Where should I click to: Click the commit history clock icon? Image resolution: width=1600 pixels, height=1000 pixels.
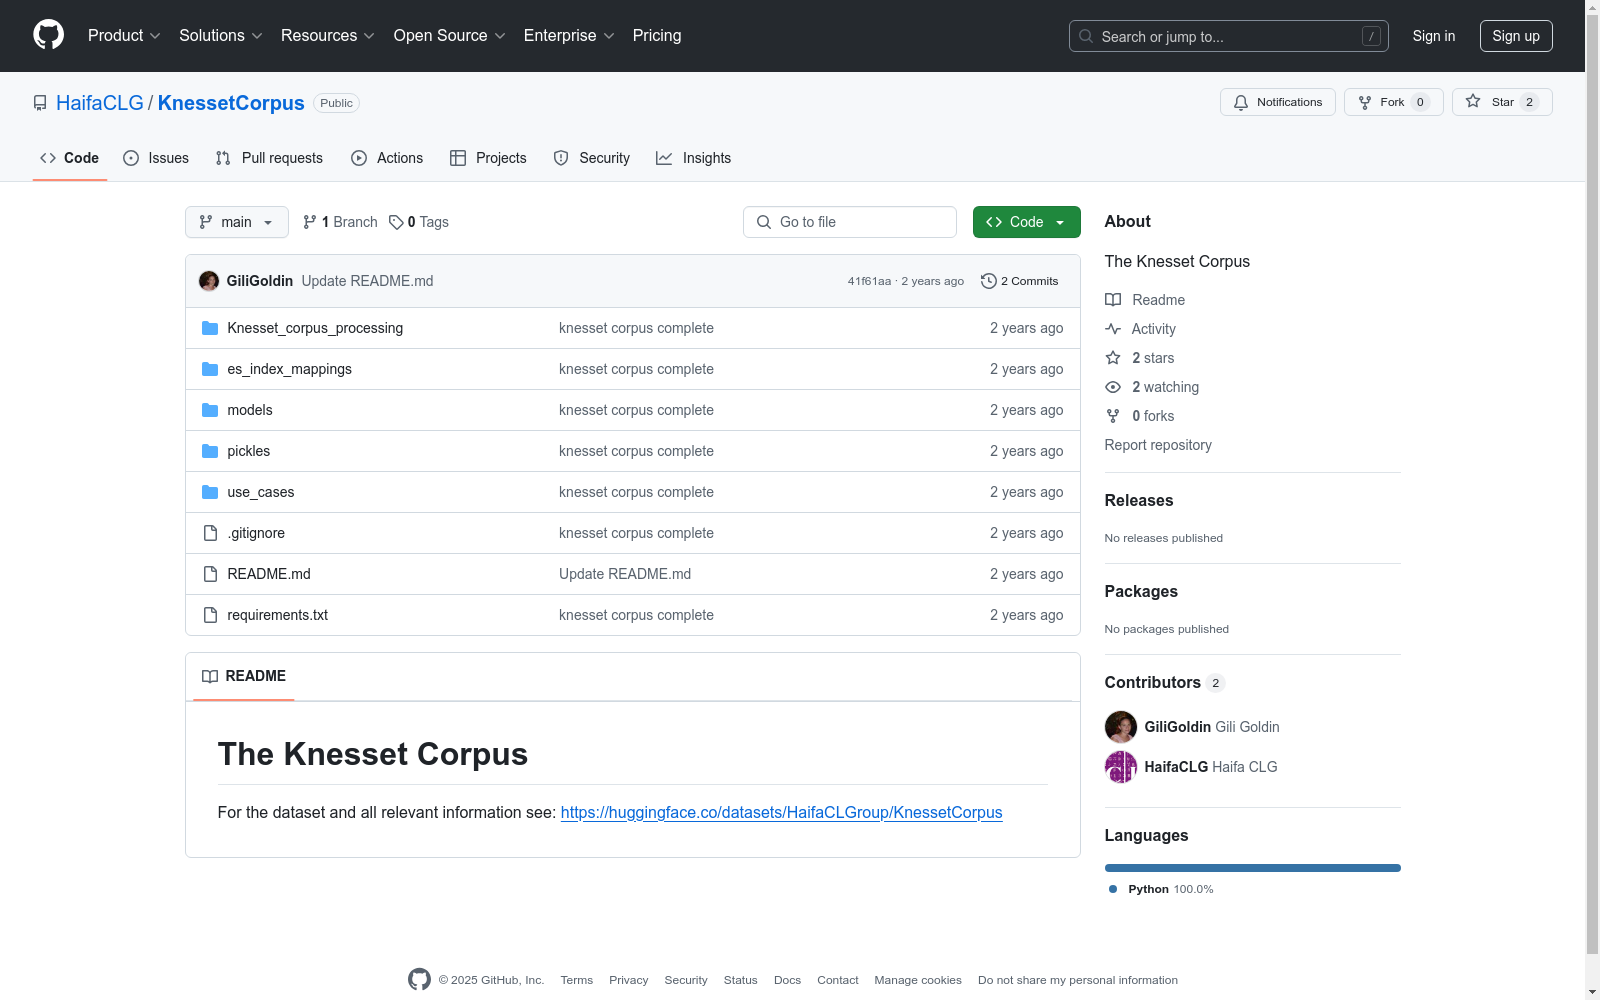(989, 281)
